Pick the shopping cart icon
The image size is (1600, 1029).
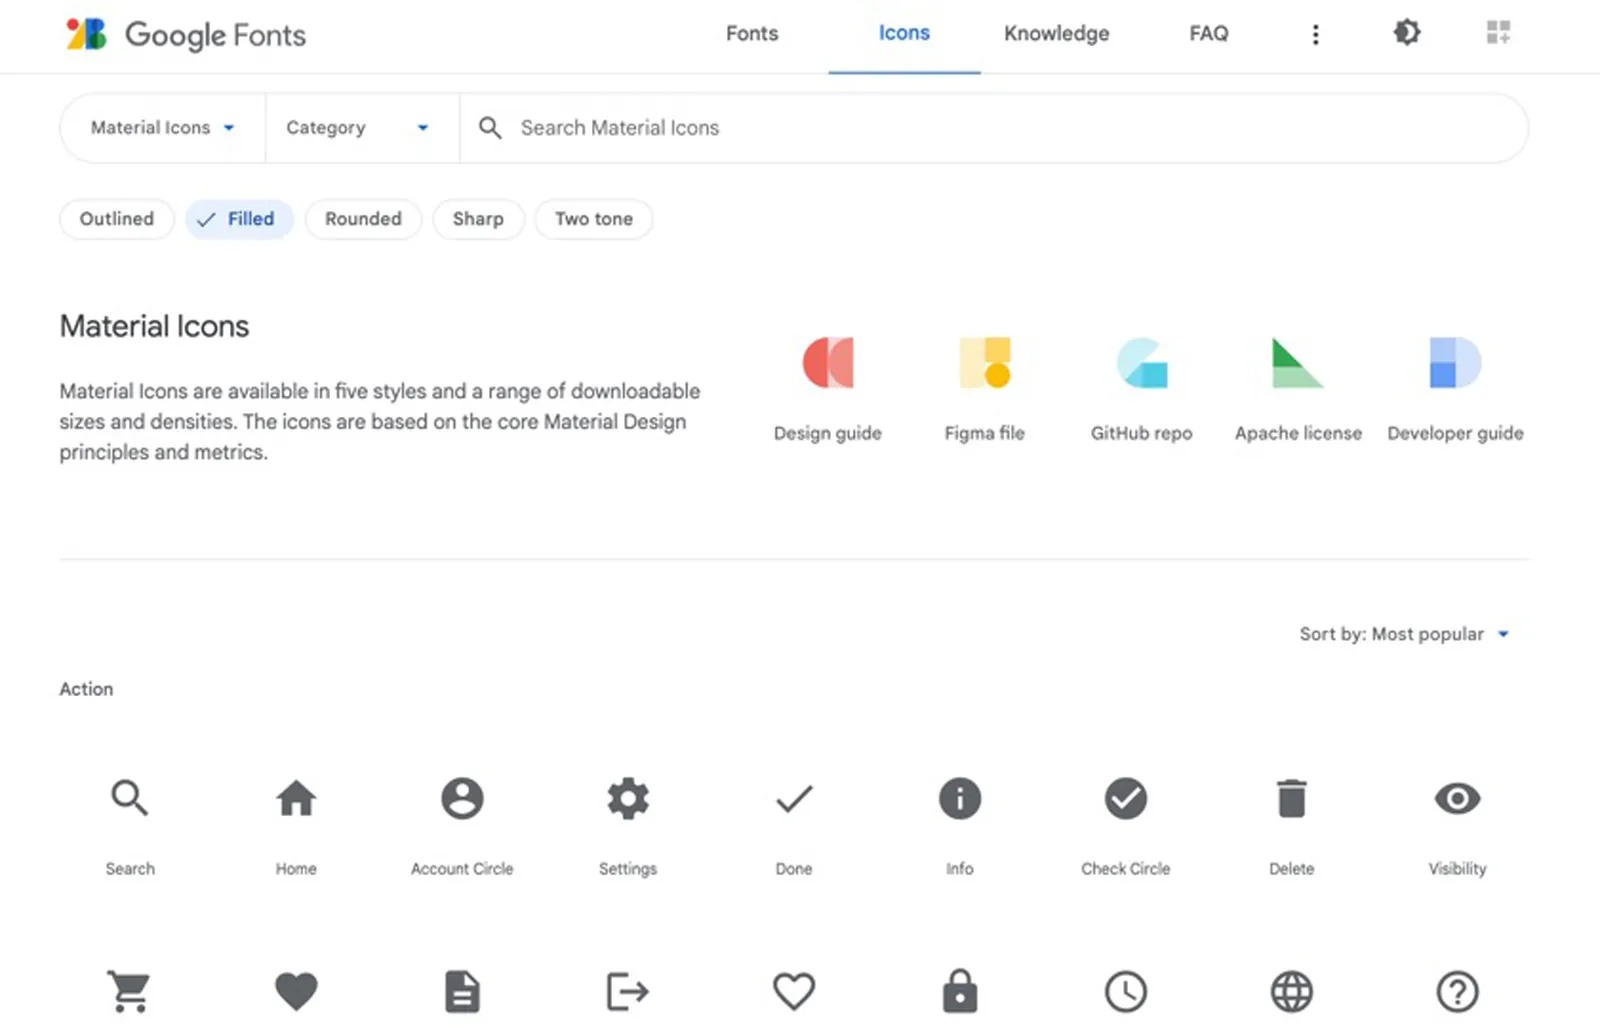click(x=130, y=992)
